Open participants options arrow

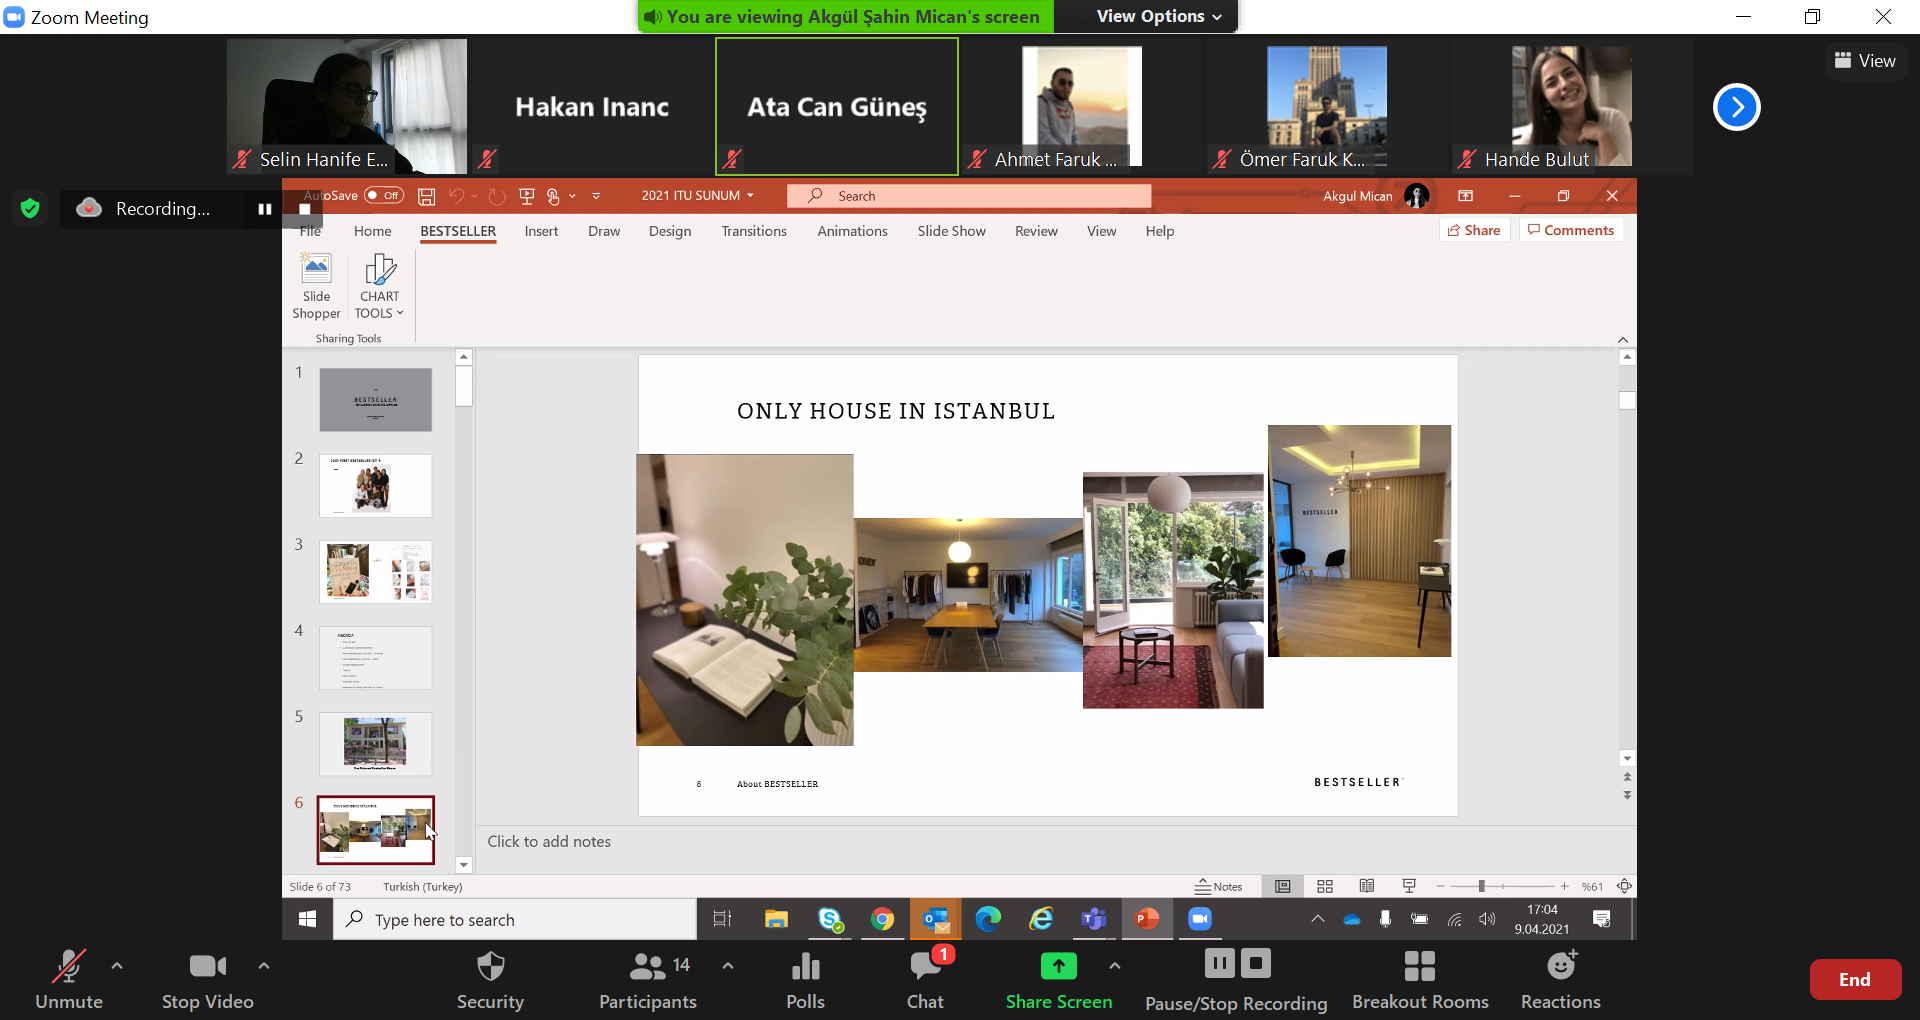(728, 966)
